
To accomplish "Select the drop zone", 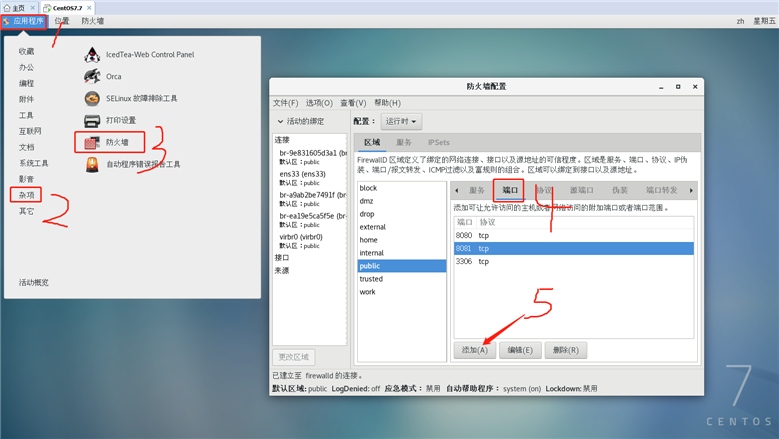I will point(401,214).
